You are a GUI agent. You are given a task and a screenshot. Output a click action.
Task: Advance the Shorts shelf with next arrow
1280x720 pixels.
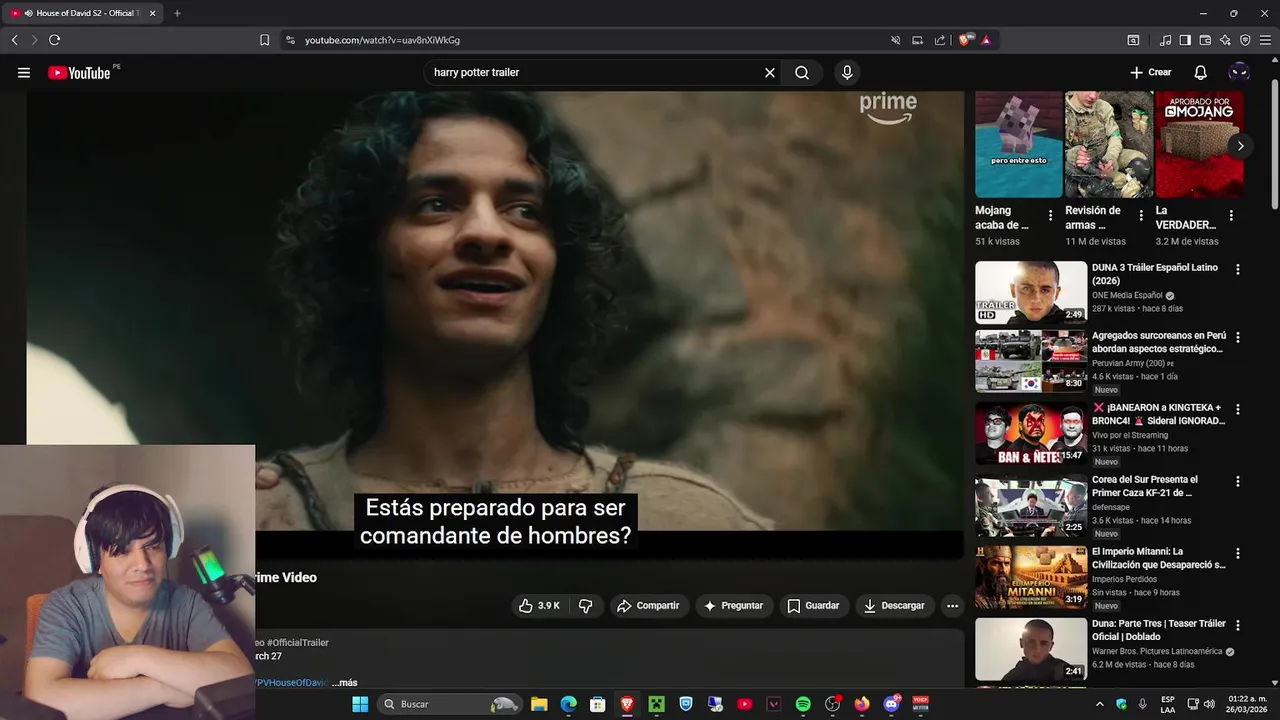coord(1240,146)
